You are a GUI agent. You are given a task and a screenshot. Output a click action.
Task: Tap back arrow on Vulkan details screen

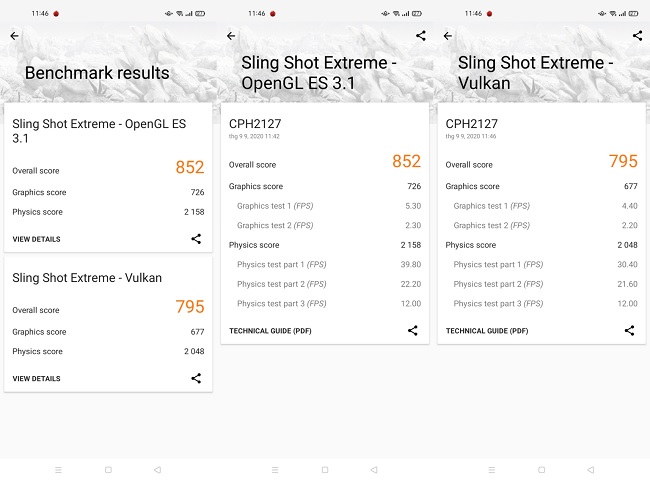click(x=448, y=36)
